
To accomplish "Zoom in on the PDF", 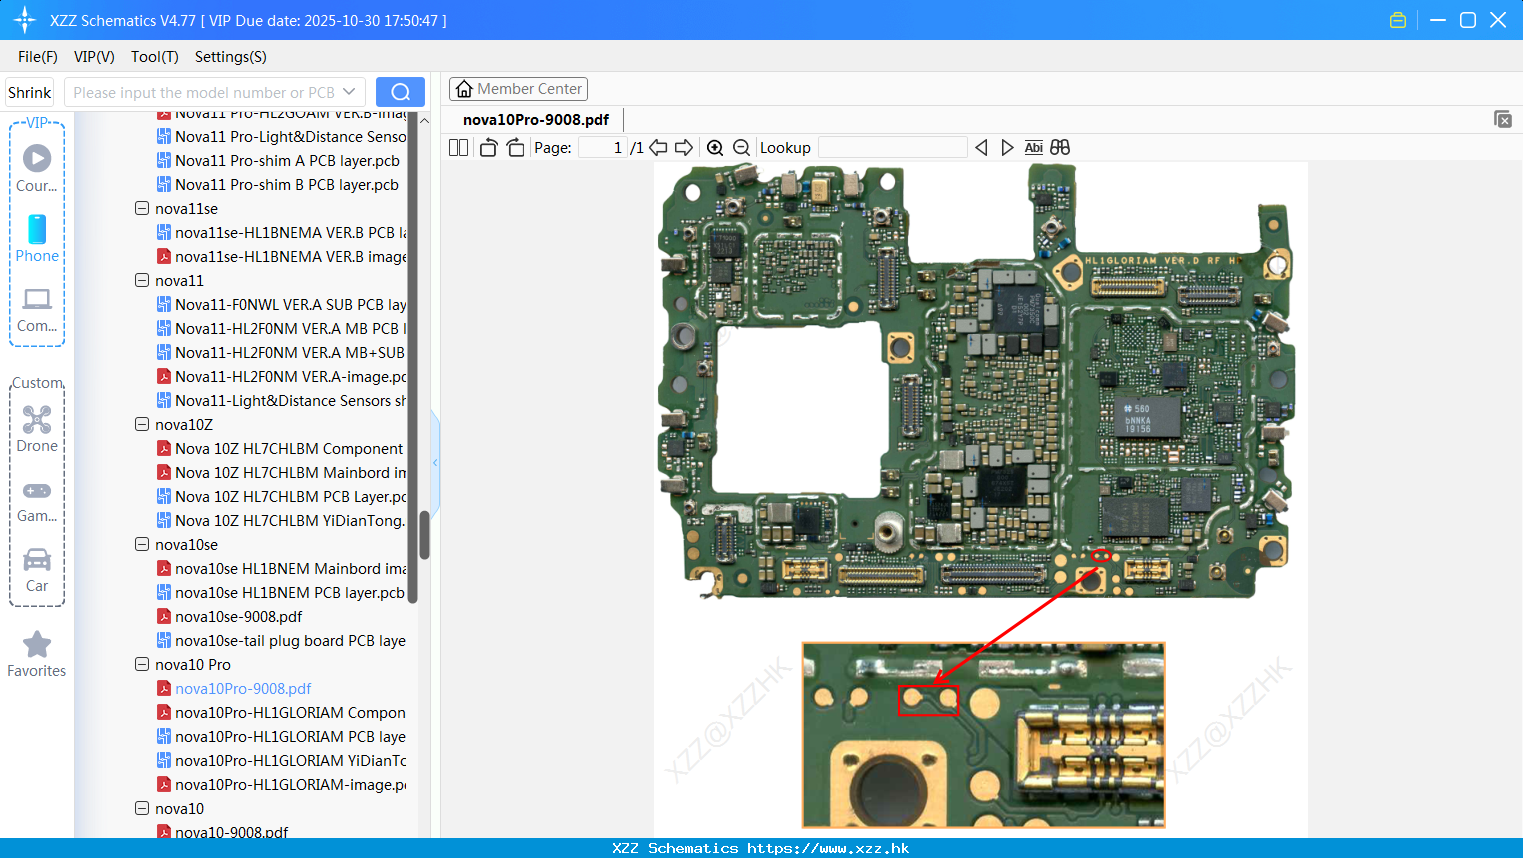I will click(715, 148).
